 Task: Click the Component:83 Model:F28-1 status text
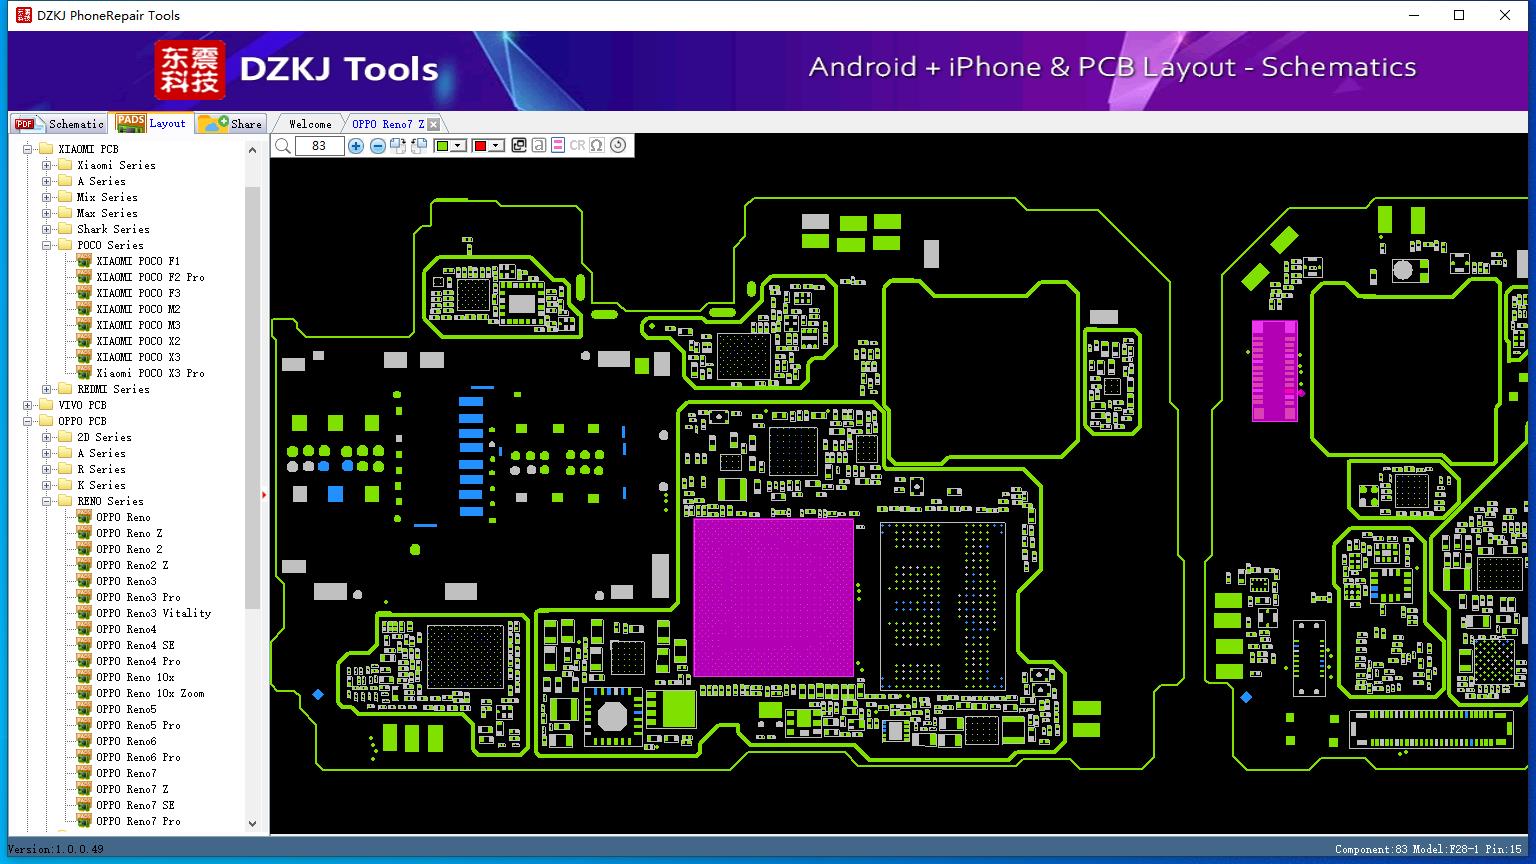[1428, 849]
